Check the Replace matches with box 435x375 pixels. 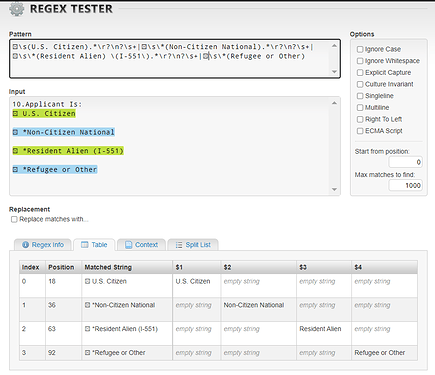pos(14,219)
